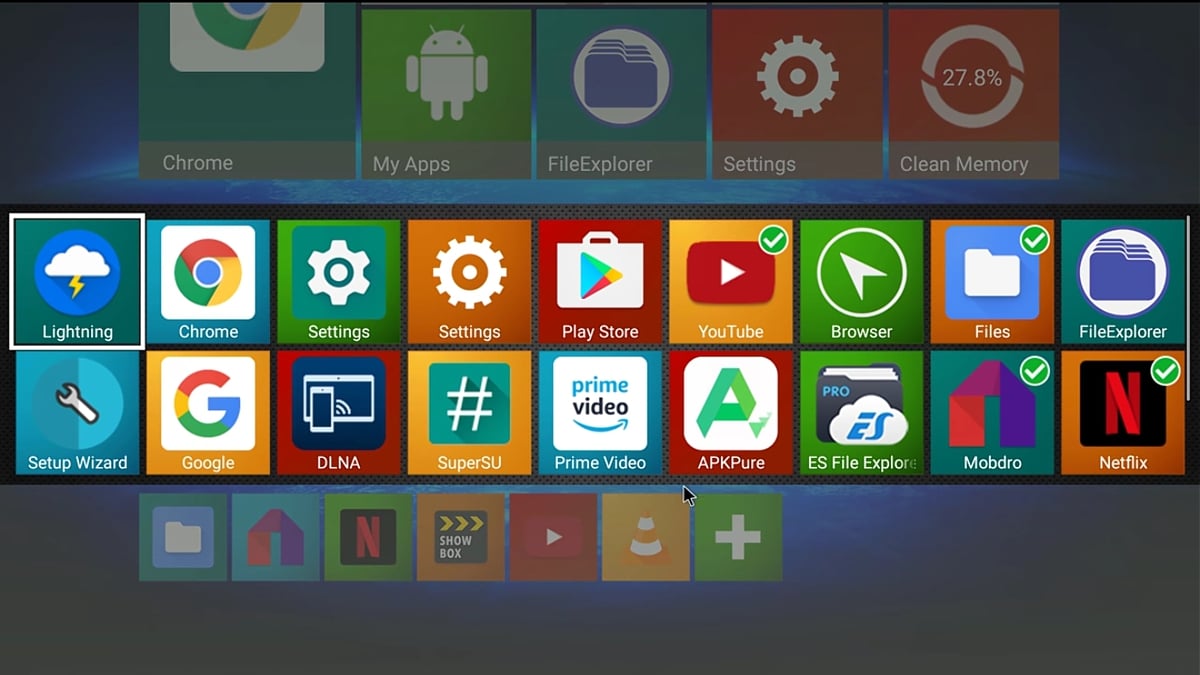Image resolution: width=1200 pixels, height=675 pixels.
Task: Select the Files app tile
Action: (x=992, y=282)
